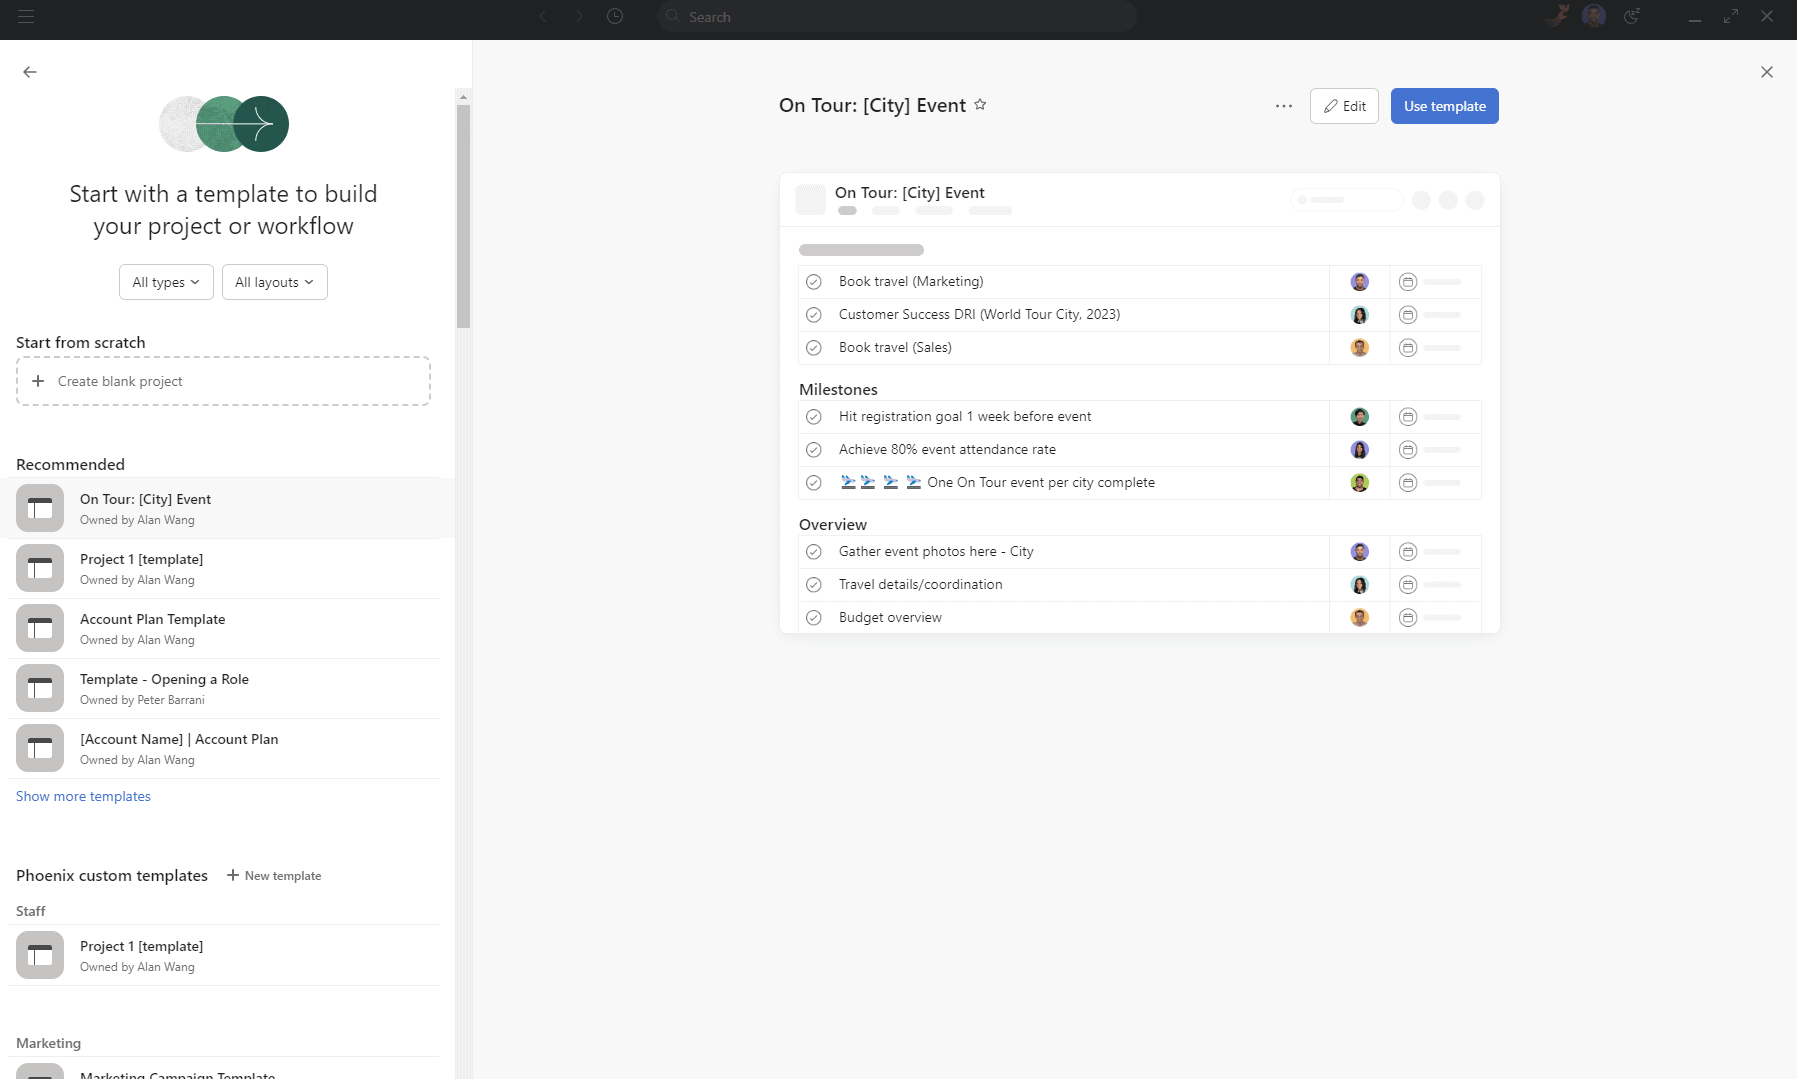The height and width of the screenshot is (1079, 1797).
Task: Open the three-dot more options menu
Action: (1283, 106)
